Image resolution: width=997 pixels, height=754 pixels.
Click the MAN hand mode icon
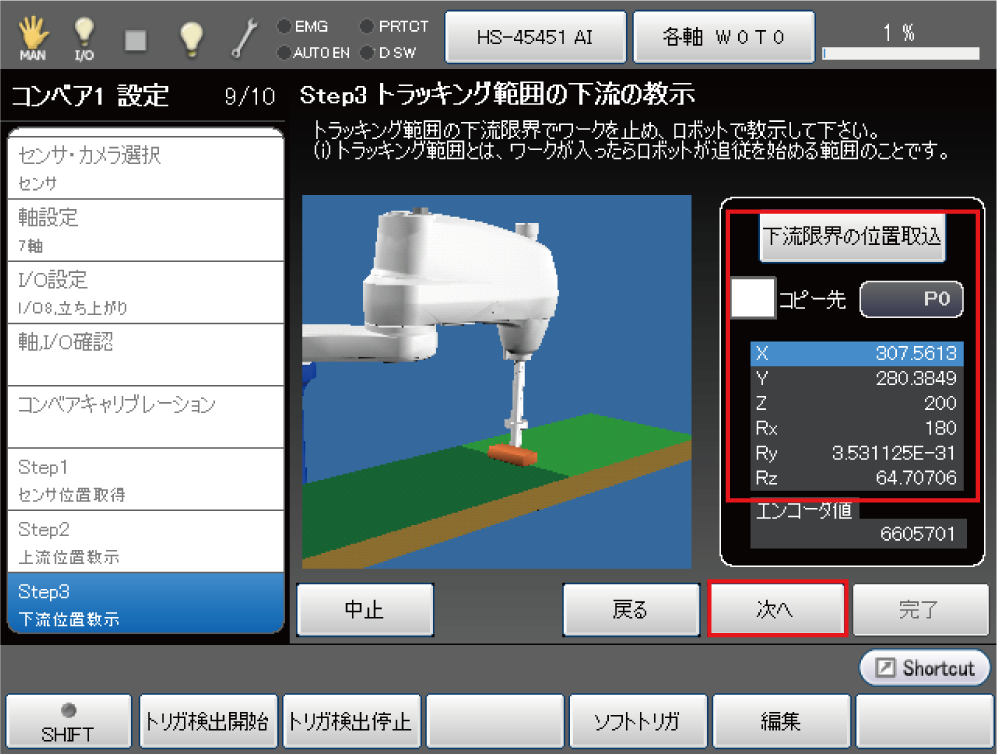pos(32,37)
